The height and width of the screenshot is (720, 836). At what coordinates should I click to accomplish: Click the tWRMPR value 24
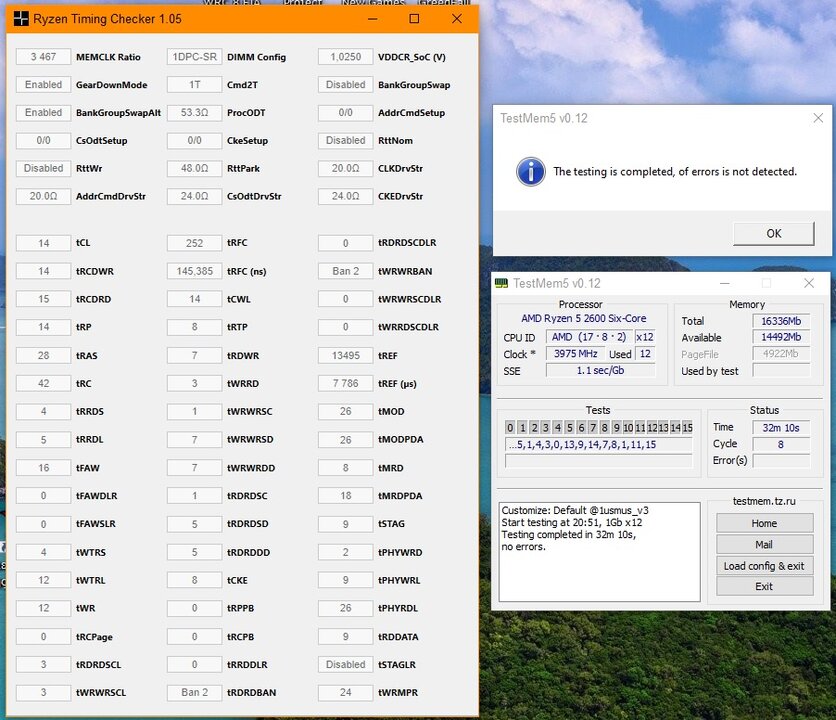coord(345,692)
